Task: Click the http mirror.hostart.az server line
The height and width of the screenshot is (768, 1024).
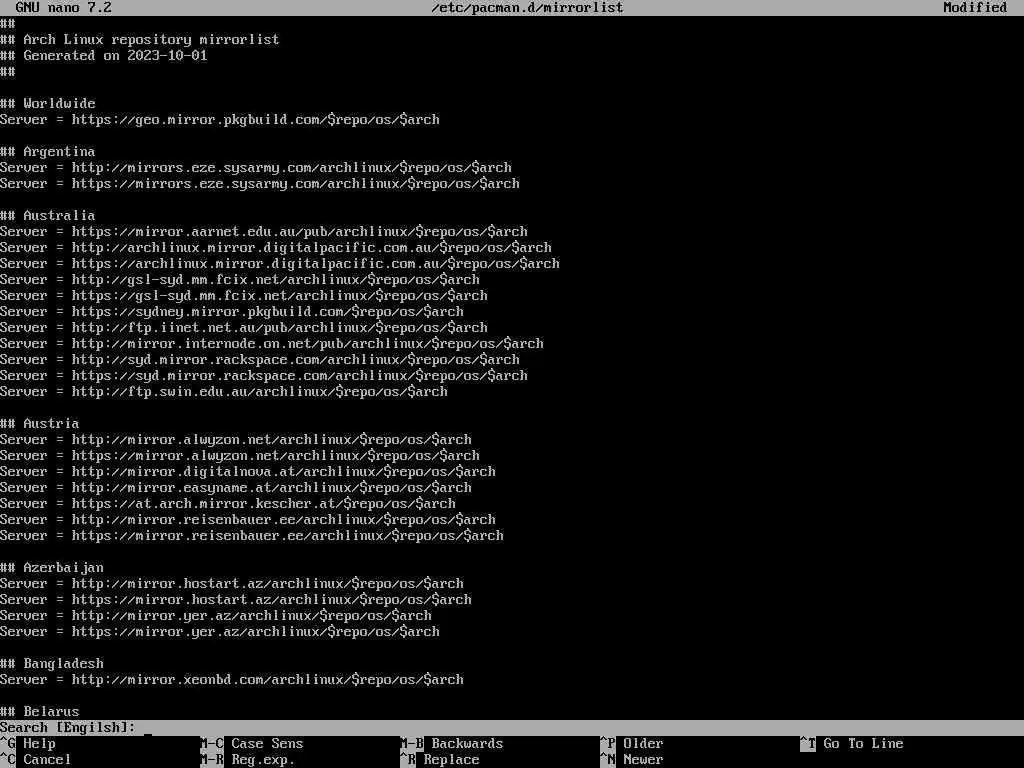Action: pyautogui.click(x=232, y=583)
